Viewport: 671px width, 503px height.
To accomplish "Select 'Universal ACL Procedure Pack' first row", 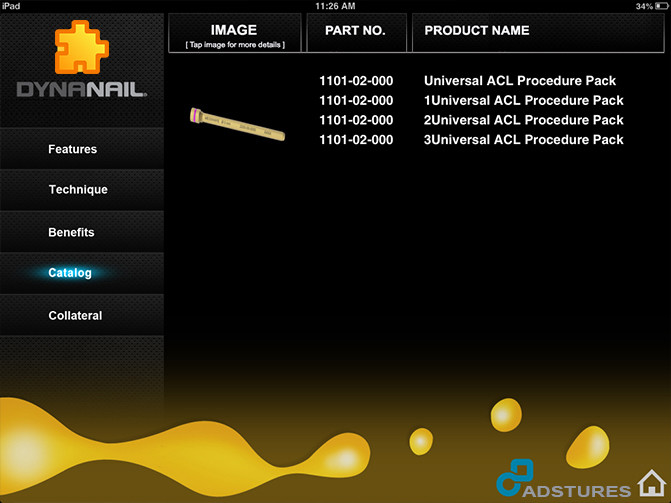I will pyautogui.click(x=520, y=80).
